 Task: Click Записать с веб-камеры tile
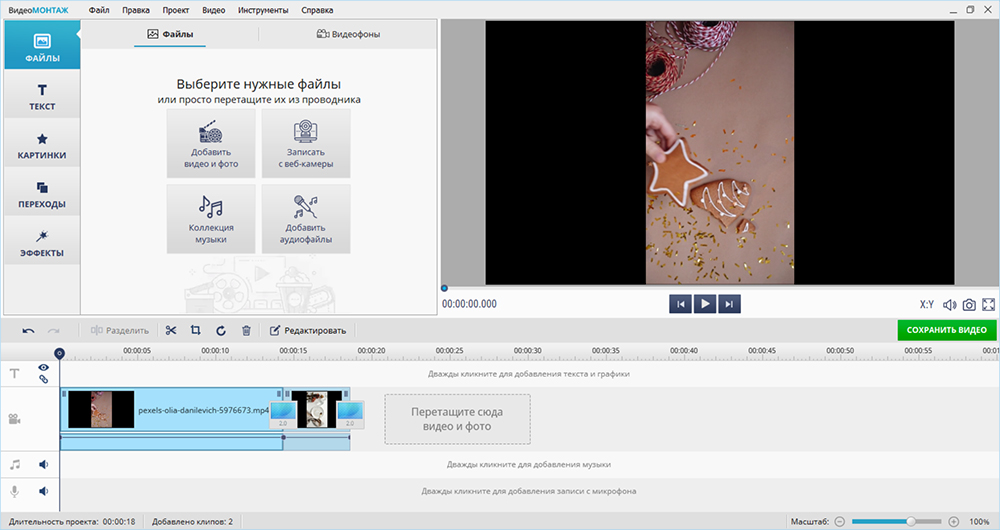pyautogui.click(x=305, y=144)
